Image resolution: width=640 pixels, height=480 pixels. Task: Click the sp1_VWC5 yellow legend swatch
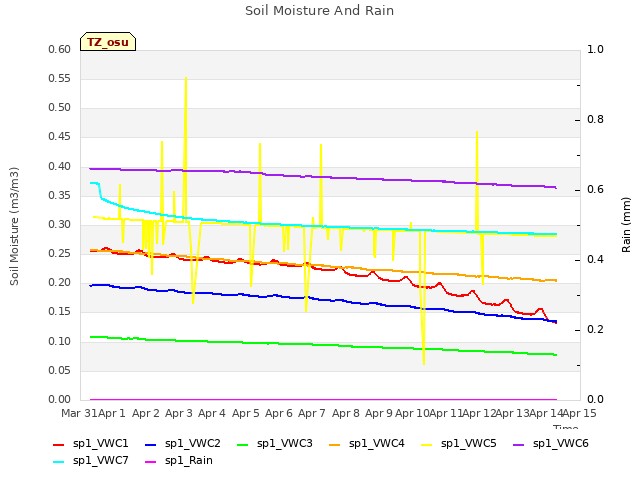point(427,444)
